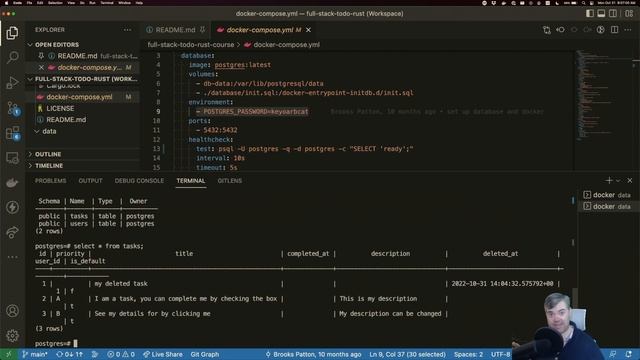This screenshot has height=360, width=640.
Task: Click Brooks Patton blame in status bar
Action: [313, 354]
